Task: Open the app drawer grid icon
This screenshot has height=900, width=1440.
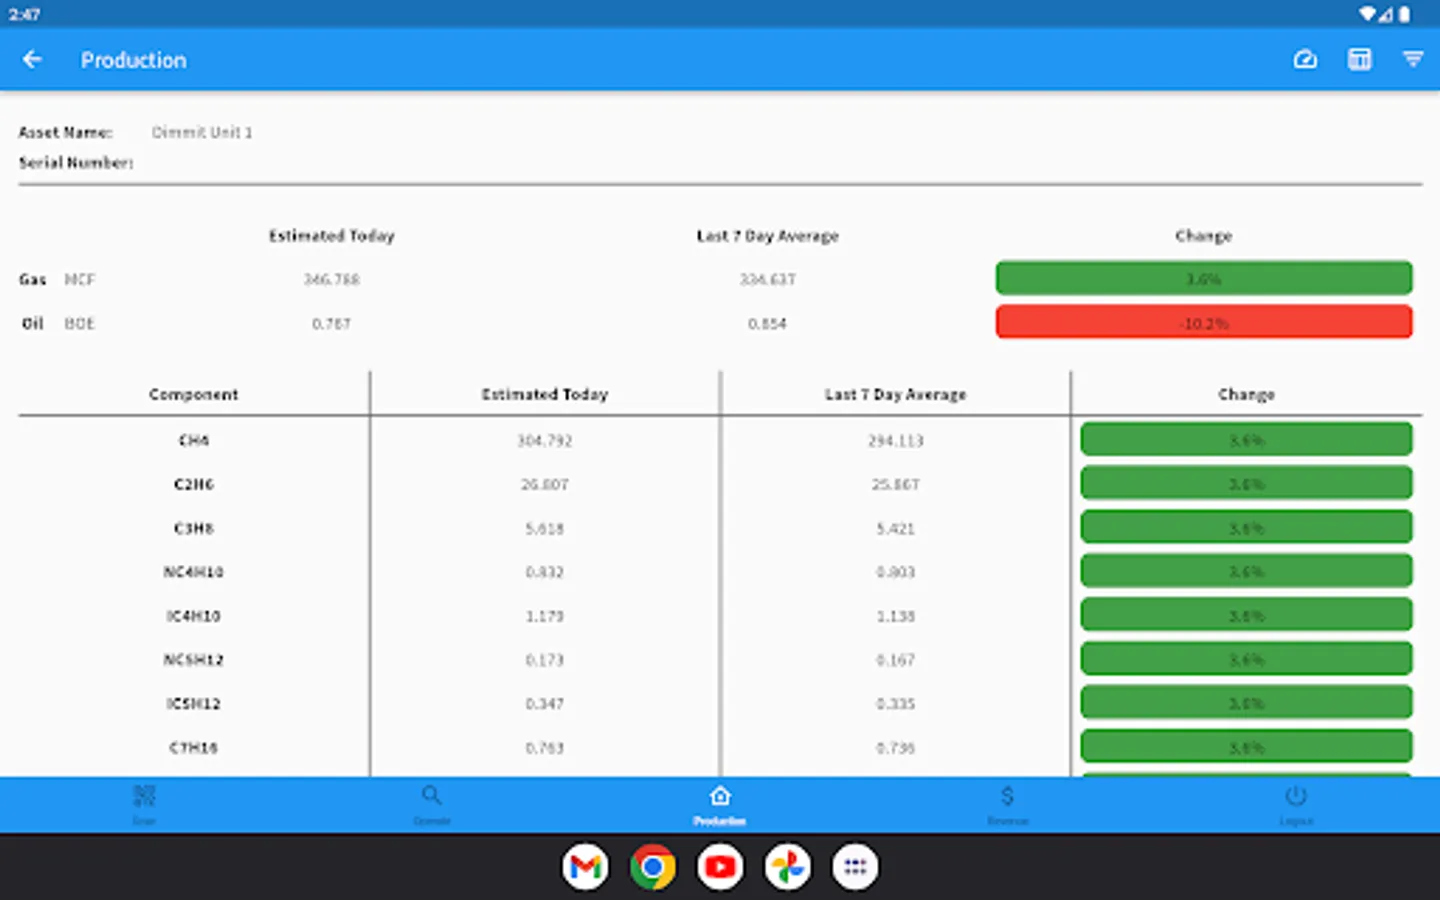Action: (x=855, y=867)
